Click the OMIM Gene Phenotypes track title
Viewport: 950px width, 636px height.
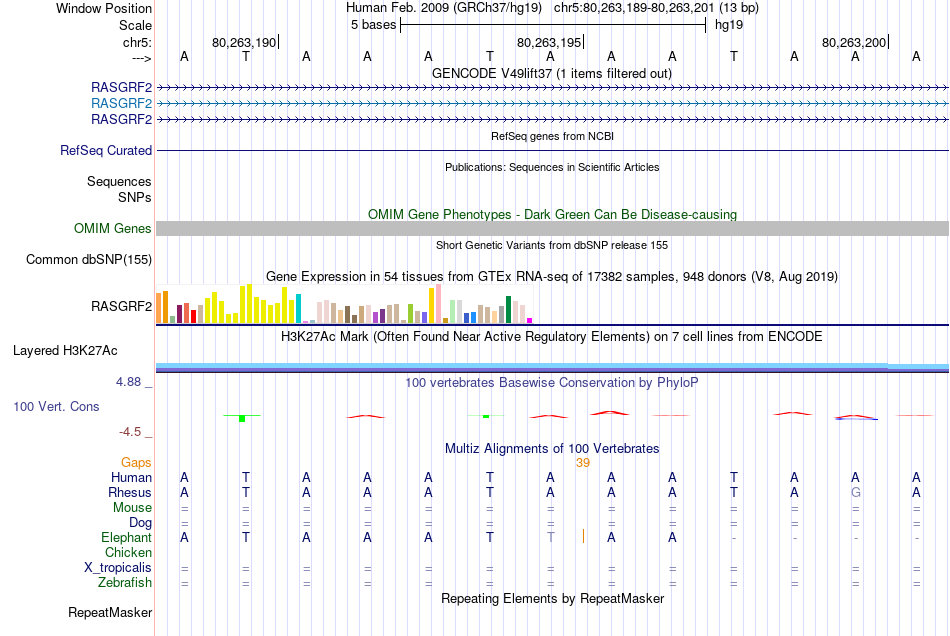point(552,214)
